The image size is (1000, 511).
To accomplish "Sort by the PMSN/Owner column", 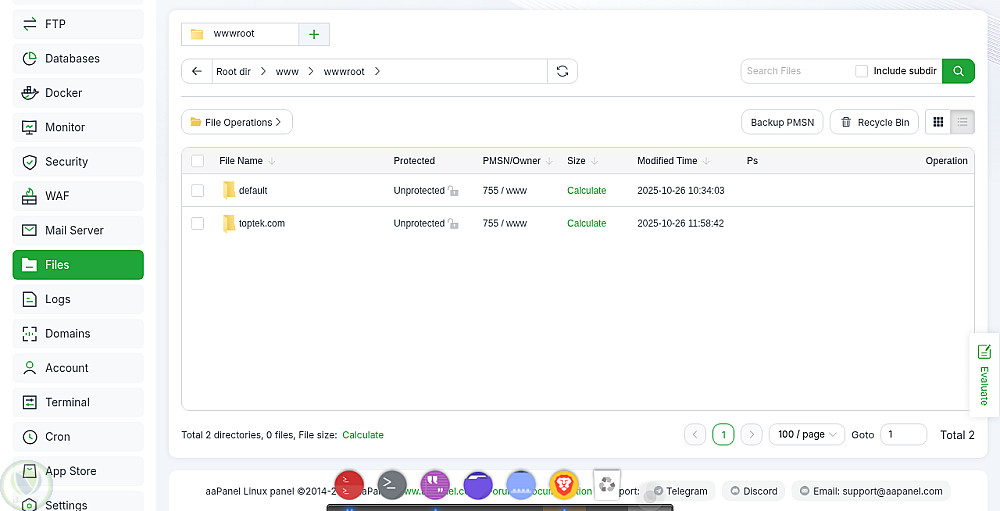I will point(518,161).
